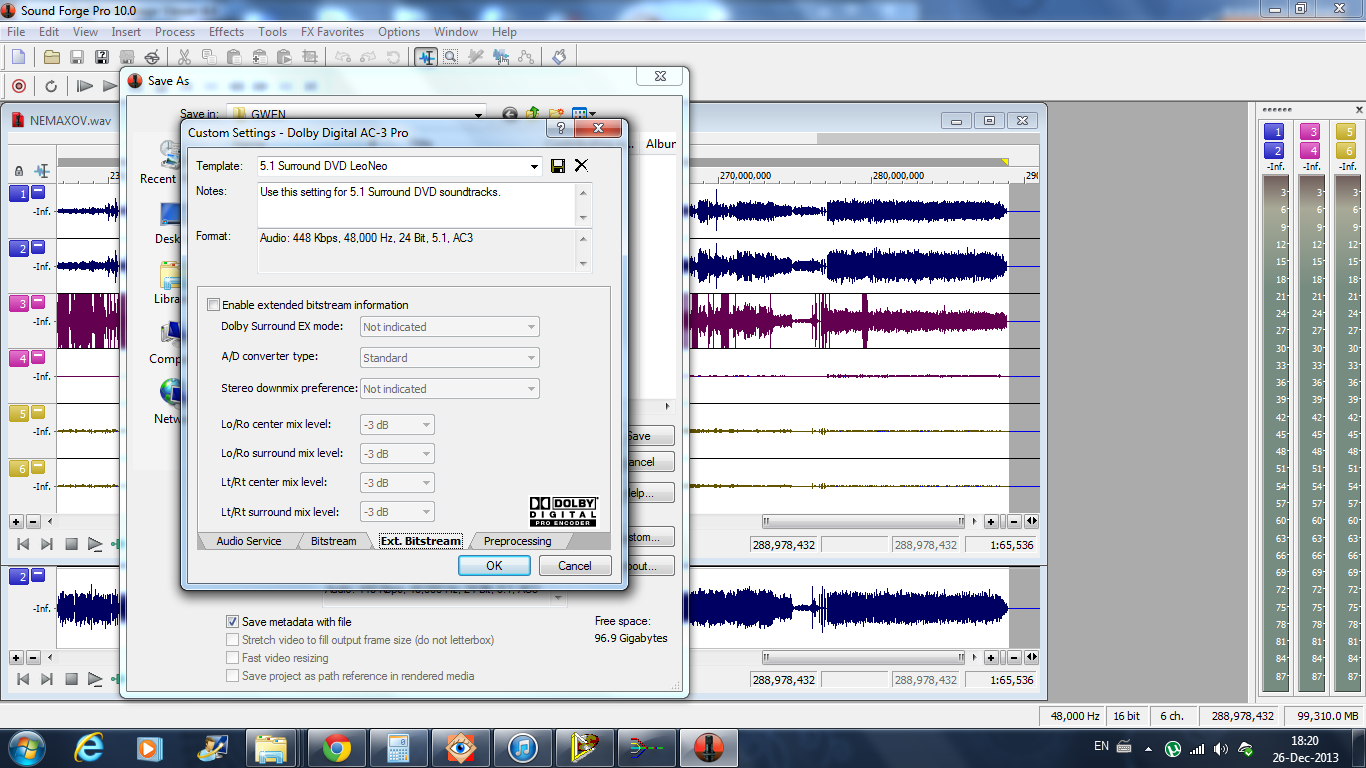The height and width of the screenshot is (768, 1366).
Task: Select the Event tool icon
Action: (x=501, y=57)
